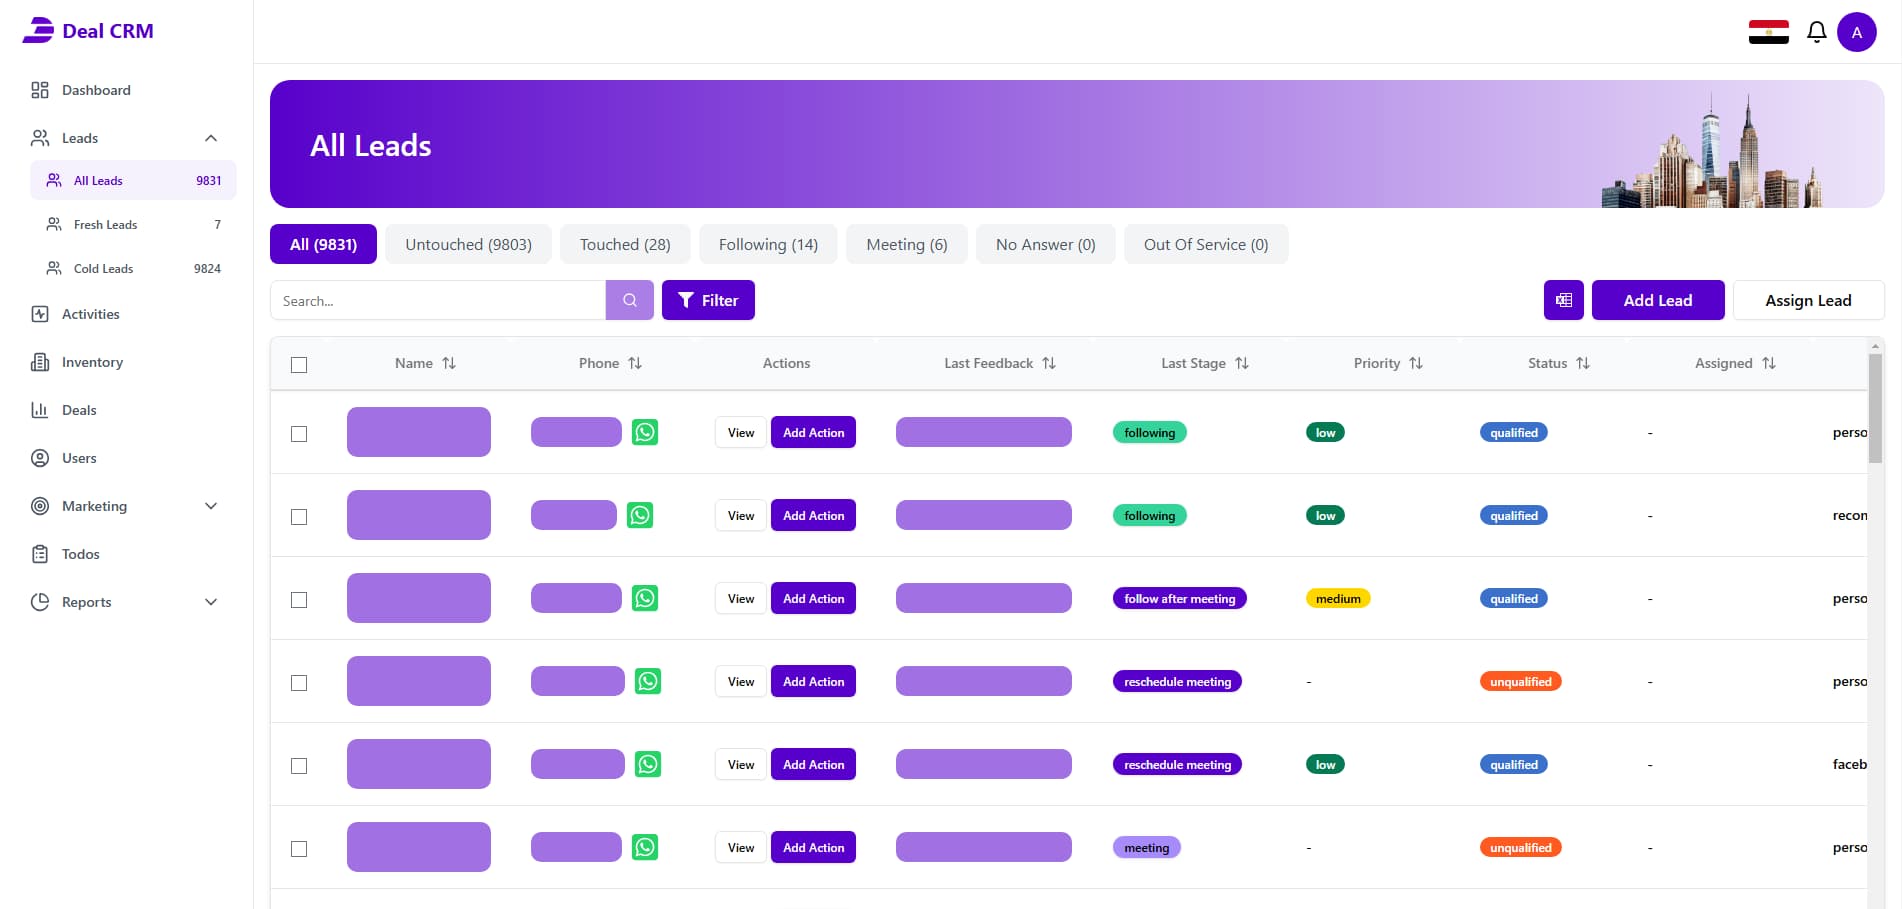Viewport: 1902px width, 909px height.
Task: Click the follow after meeting stage badge
Action: click(x=1179, y=598)
